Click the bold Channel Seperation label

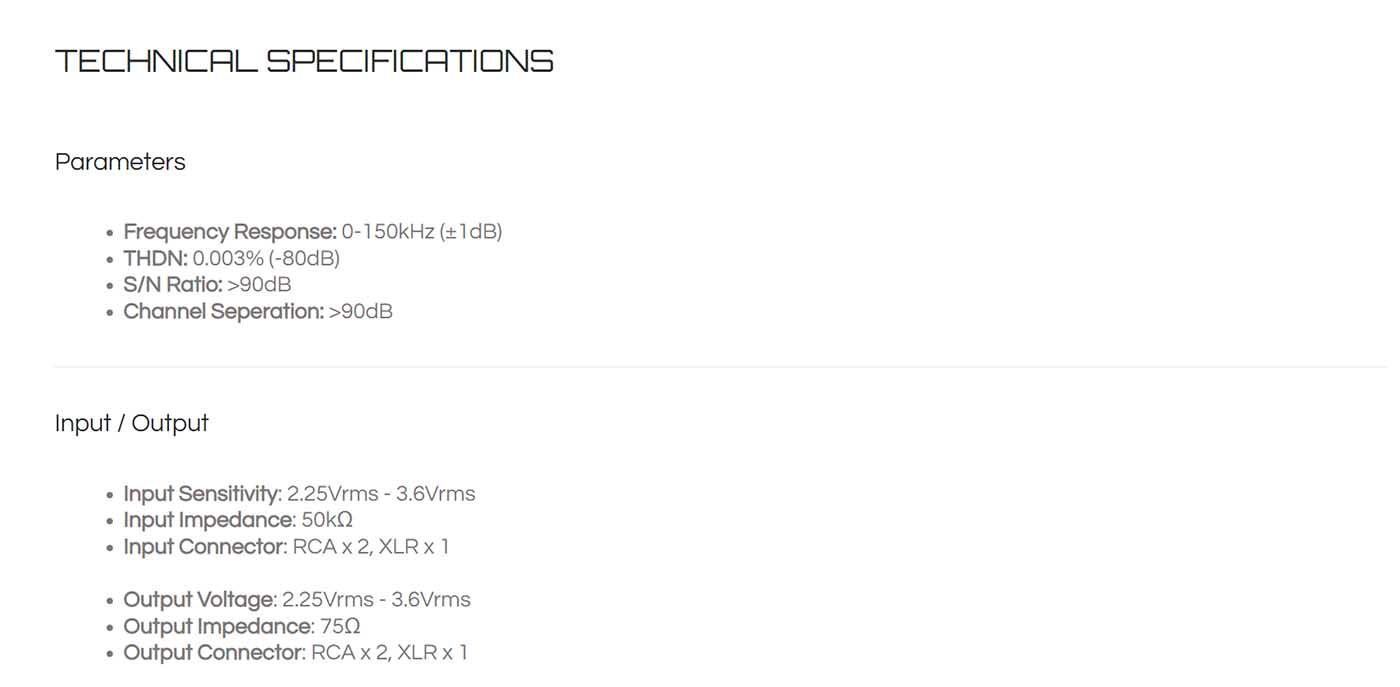(223, 311)
